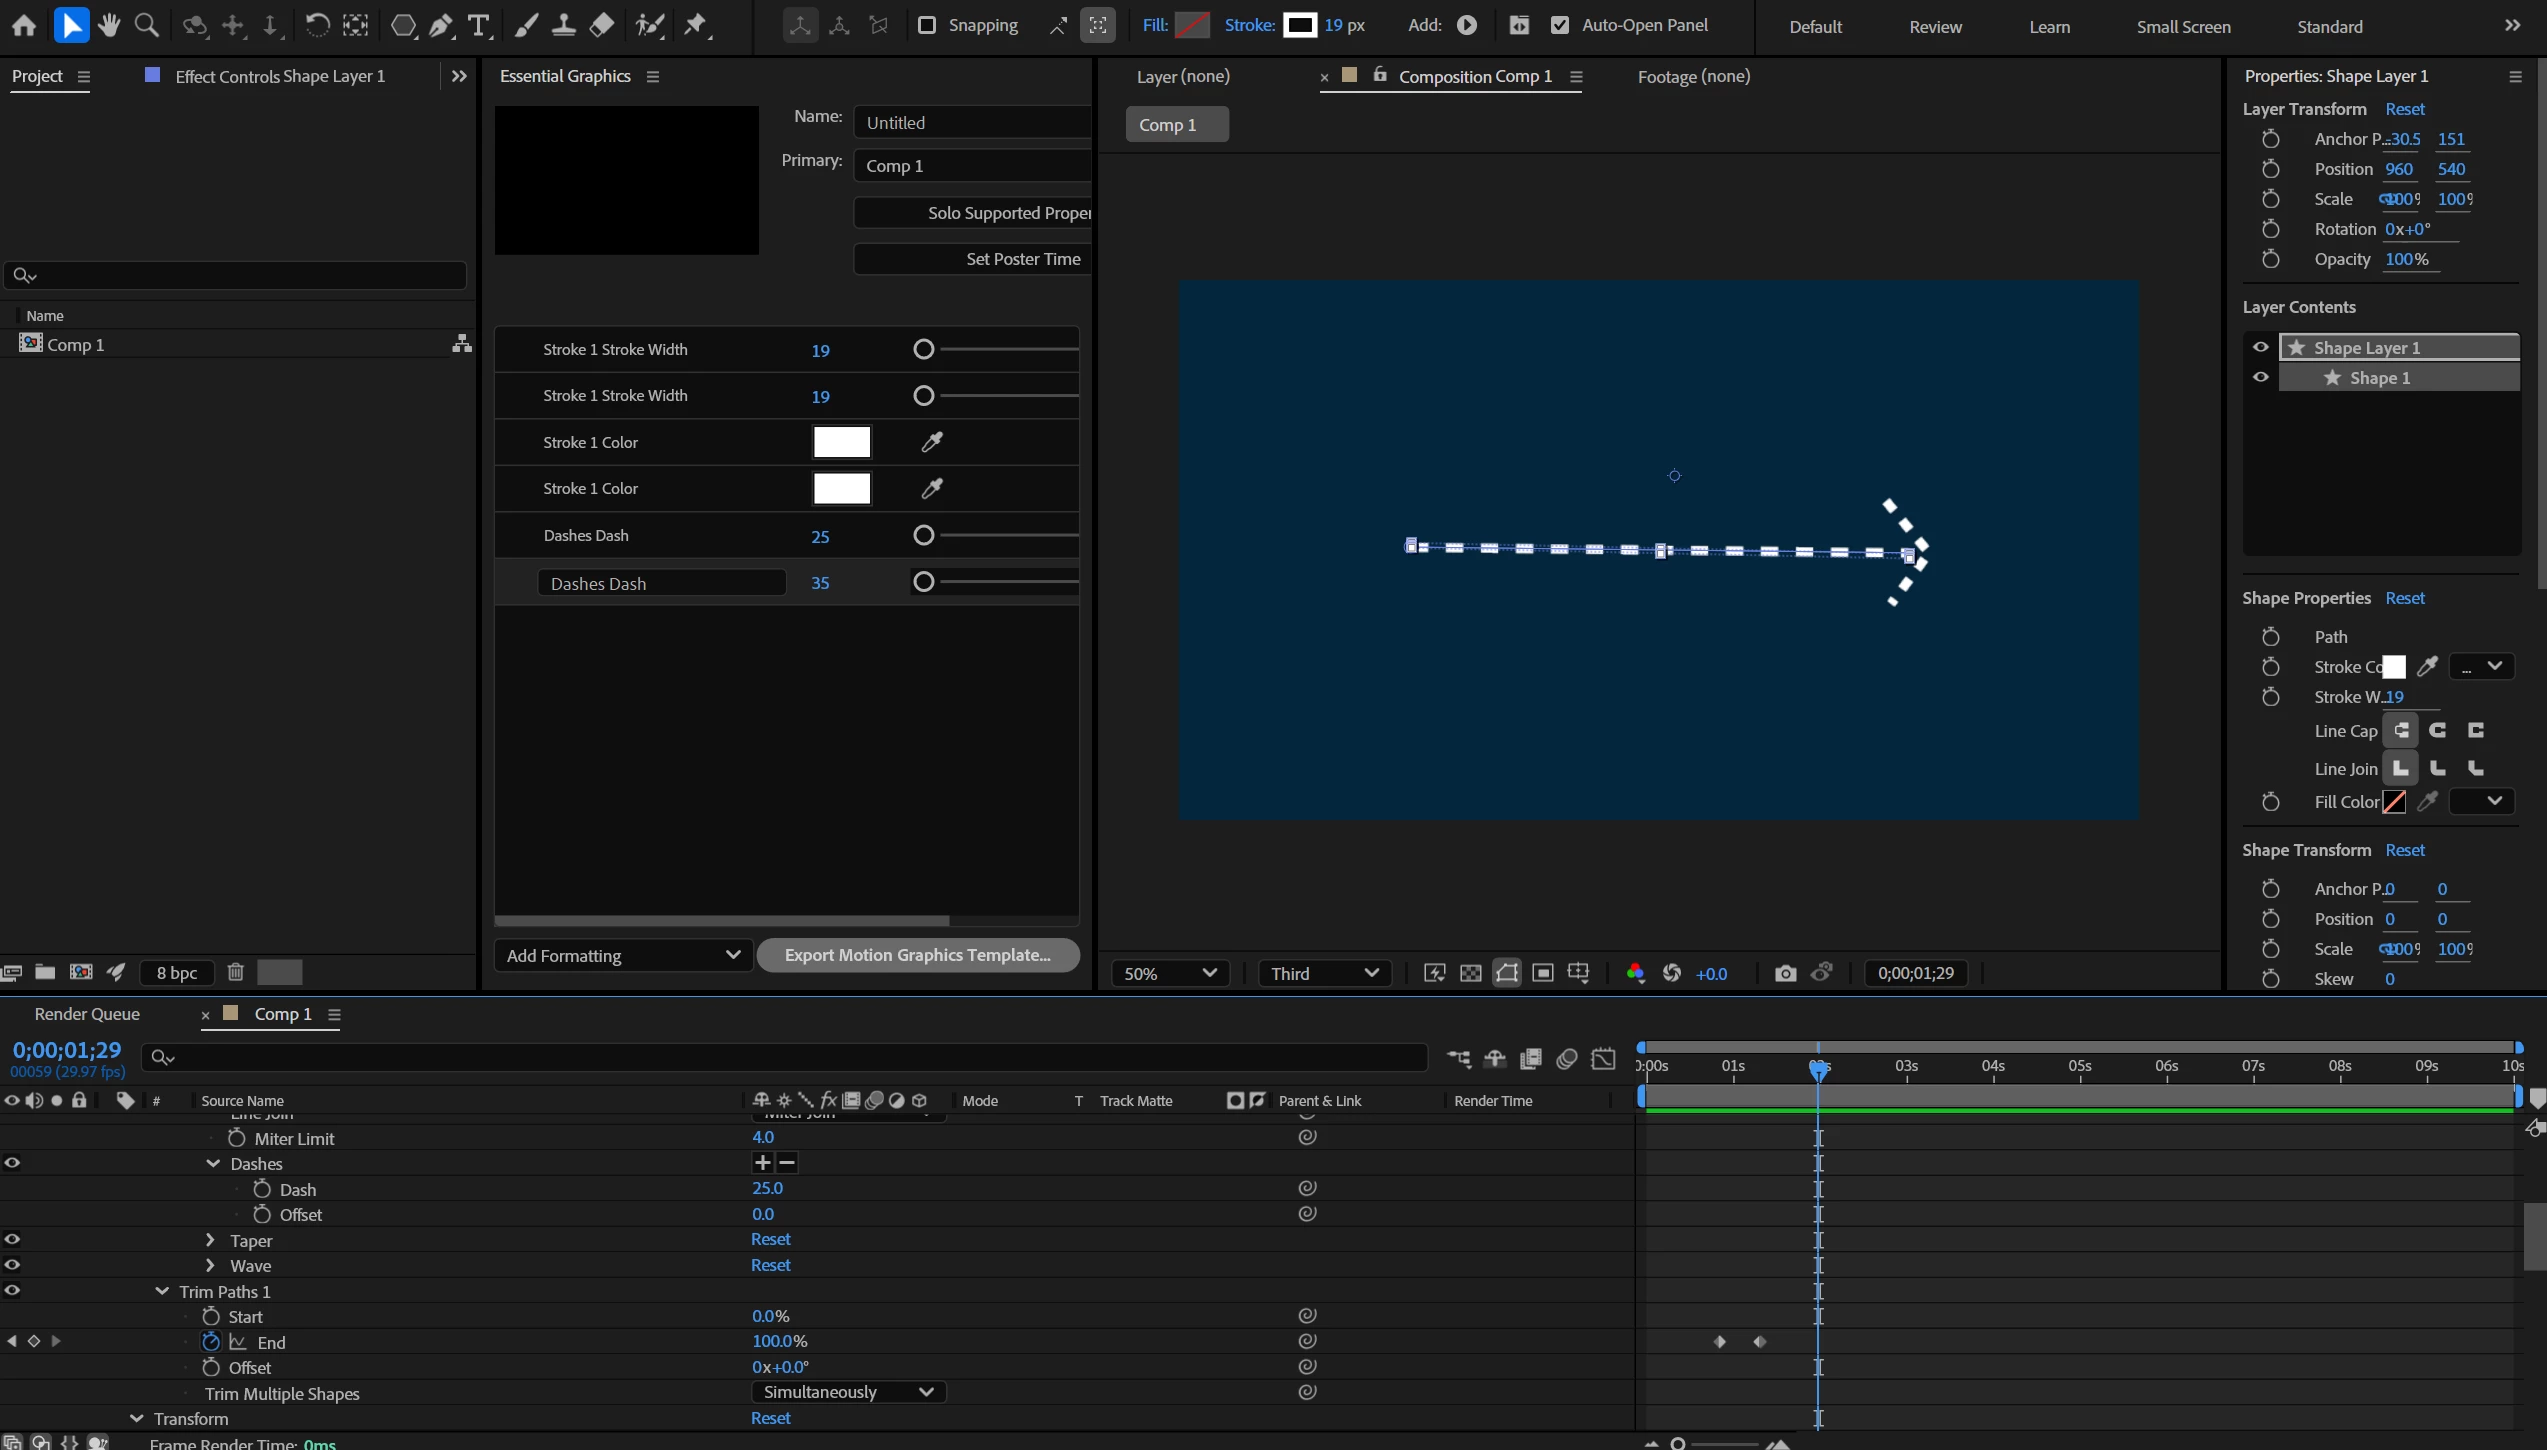
Task: Select the Hand tool
Action: (109, 25)
